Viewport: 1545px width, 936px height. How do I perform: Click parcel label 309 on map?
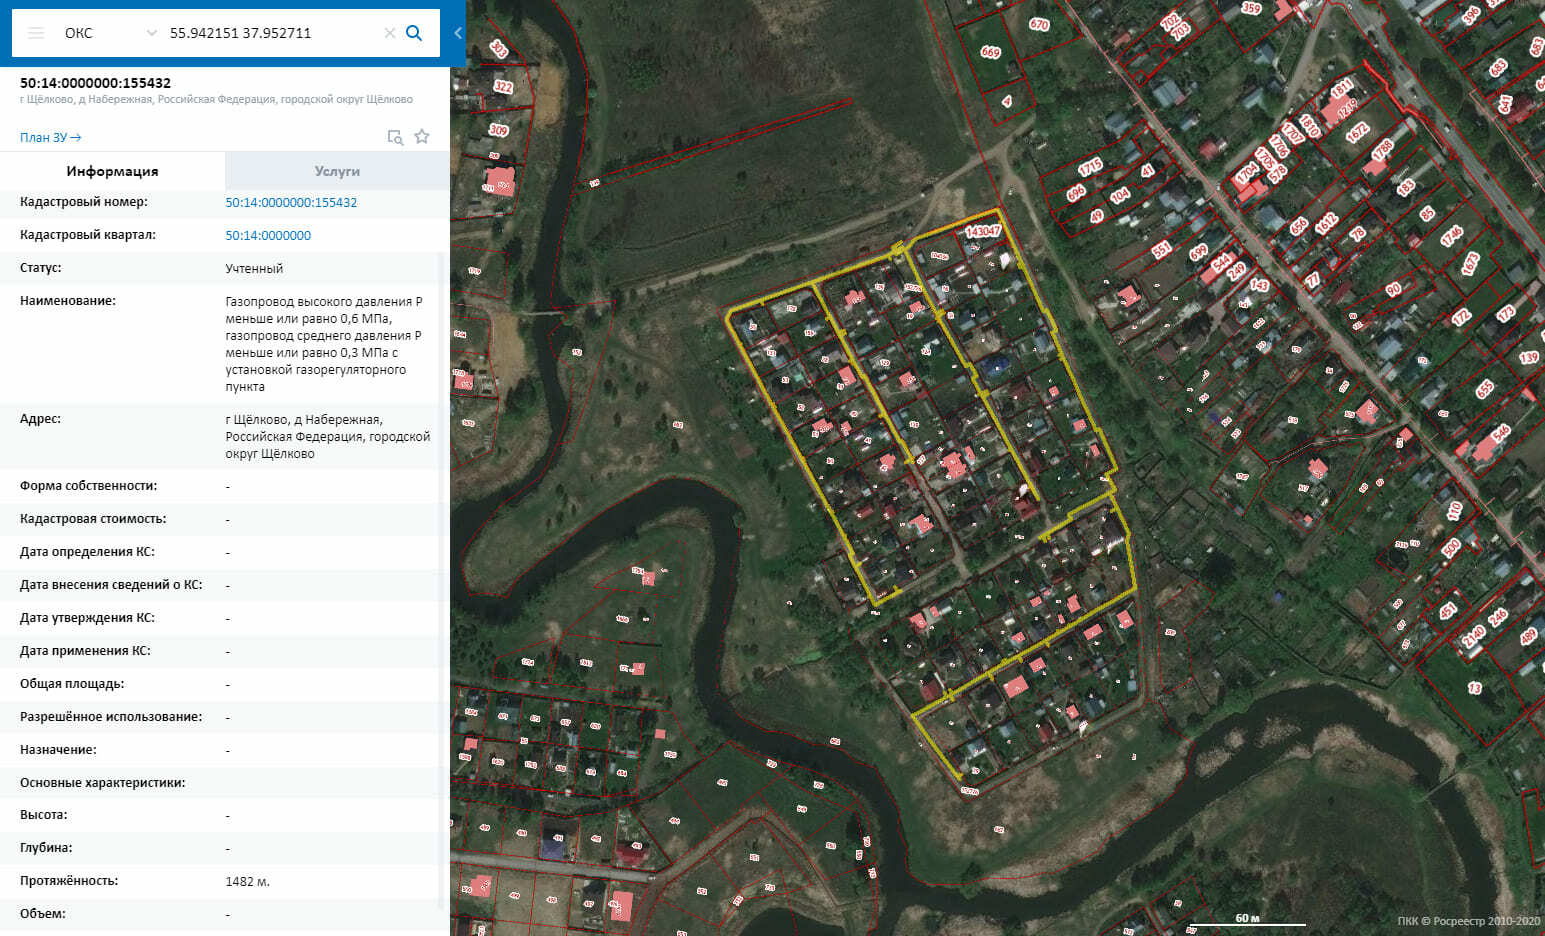tap(498, 130)
